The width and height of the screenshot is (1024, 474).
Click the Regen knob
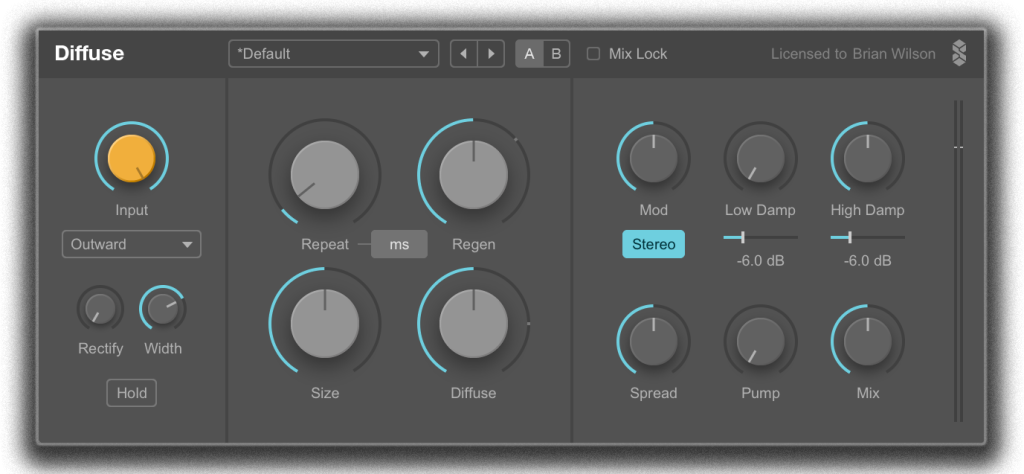(x=473, y=174)
